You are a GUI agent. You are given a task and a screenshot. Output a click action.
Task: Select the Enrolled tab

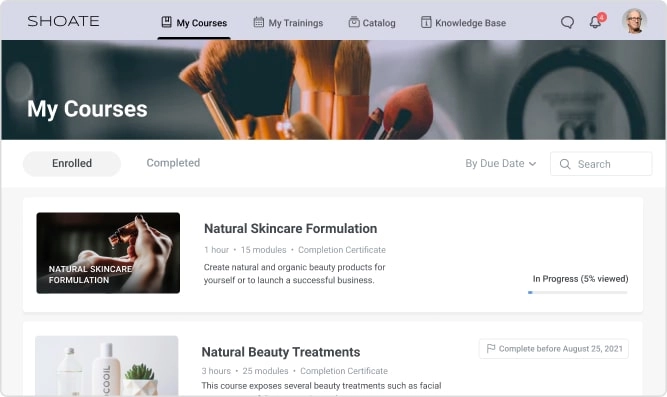[x=72, y=163]
